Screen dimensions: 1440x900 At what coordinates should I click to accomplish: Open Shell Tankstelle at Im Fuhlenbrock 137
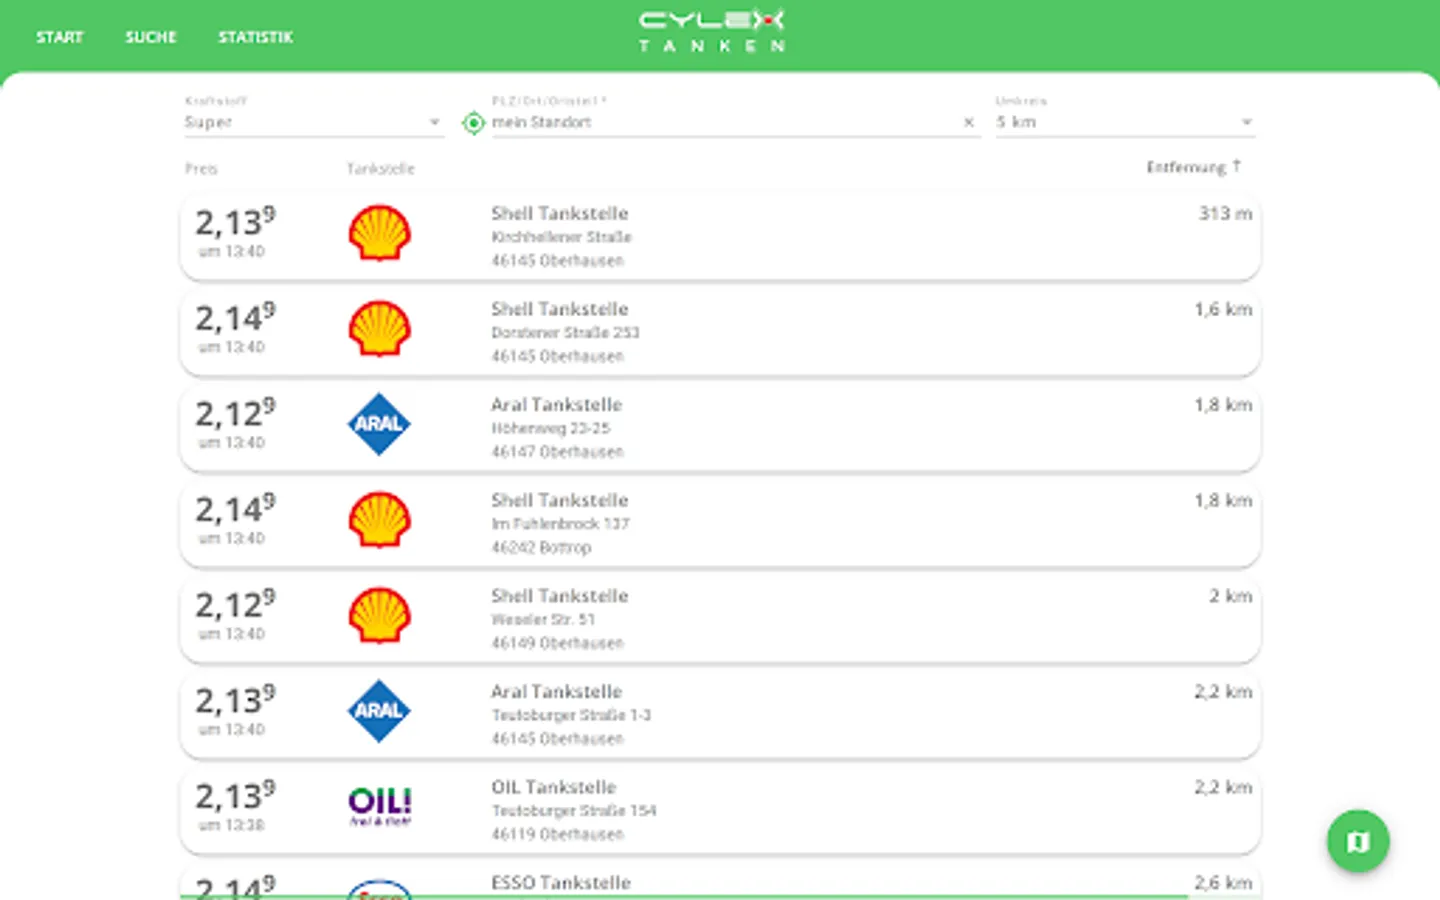click(x=560, y=500)
